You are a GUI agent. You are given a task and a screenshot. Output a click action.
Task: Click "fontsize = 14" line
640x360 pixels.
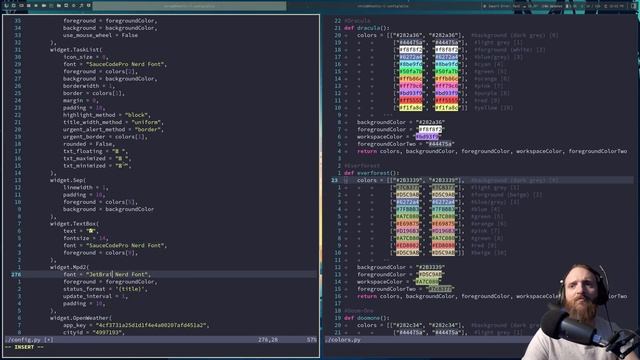click(x=85, y=238)
